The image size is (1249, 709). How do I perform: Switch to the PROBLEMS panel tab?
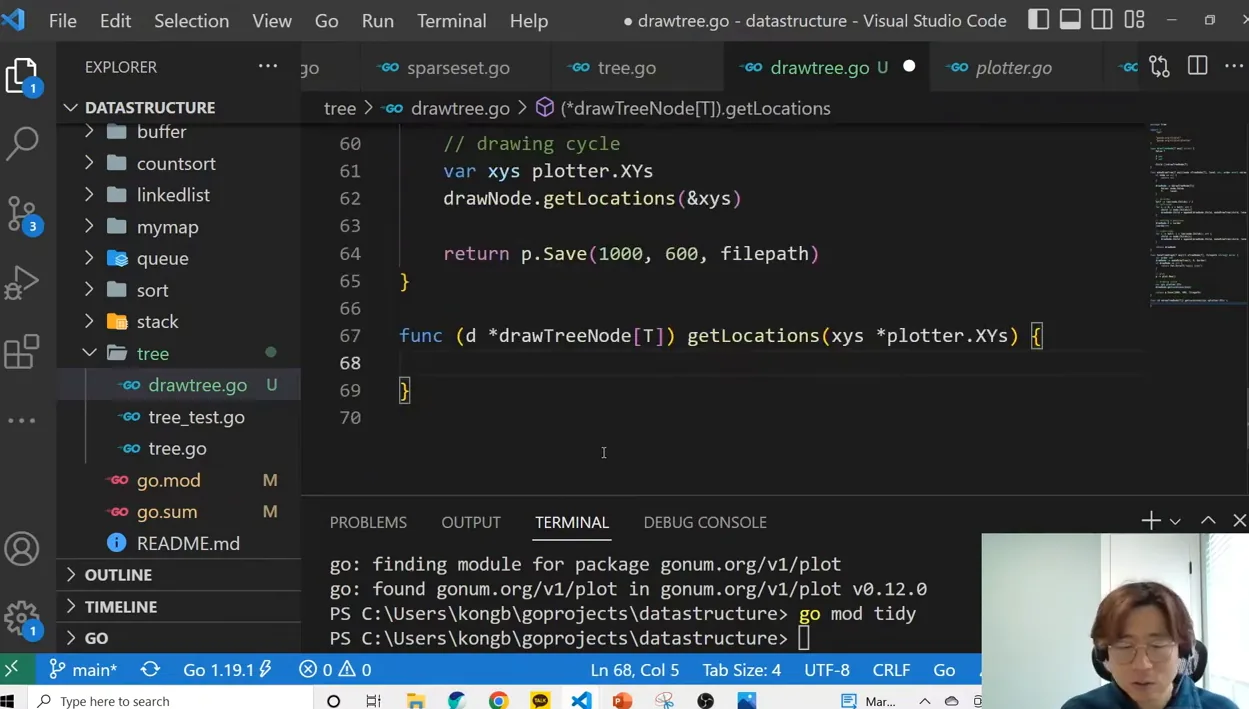tap(368, 522)
